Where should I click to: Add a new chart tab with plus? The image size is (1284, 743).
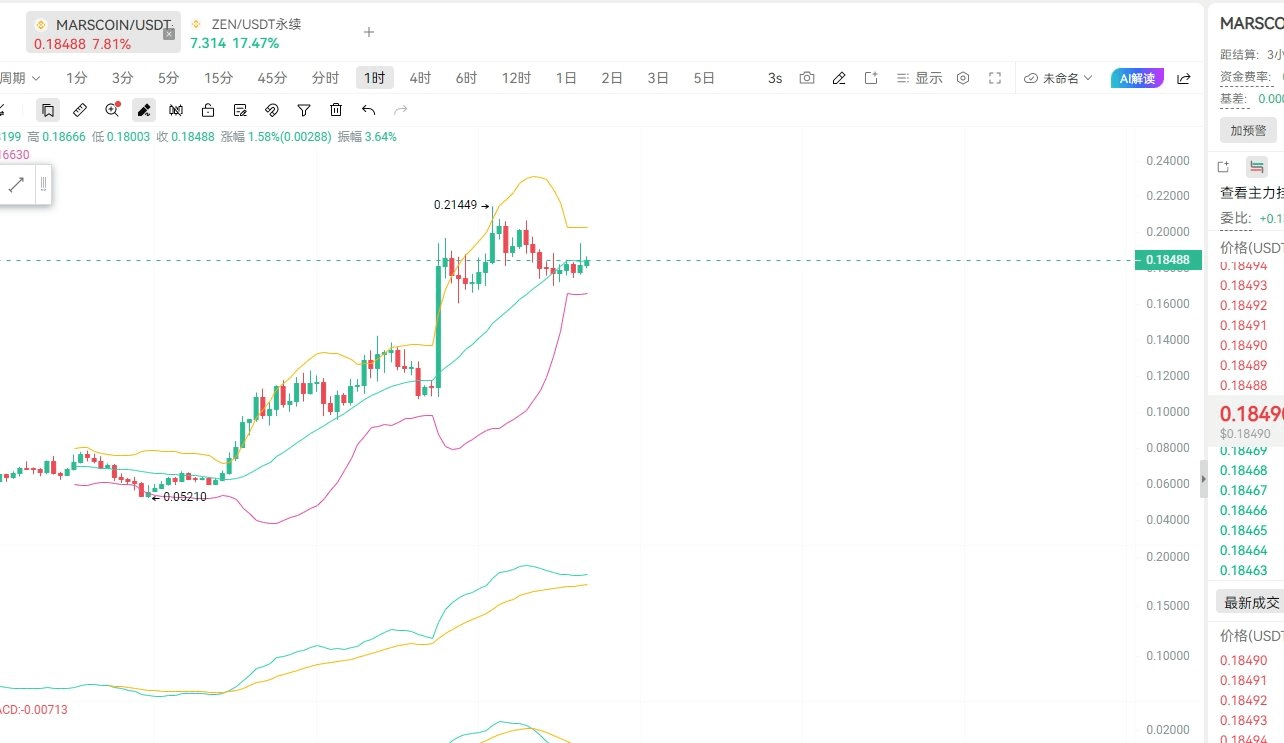369,32
